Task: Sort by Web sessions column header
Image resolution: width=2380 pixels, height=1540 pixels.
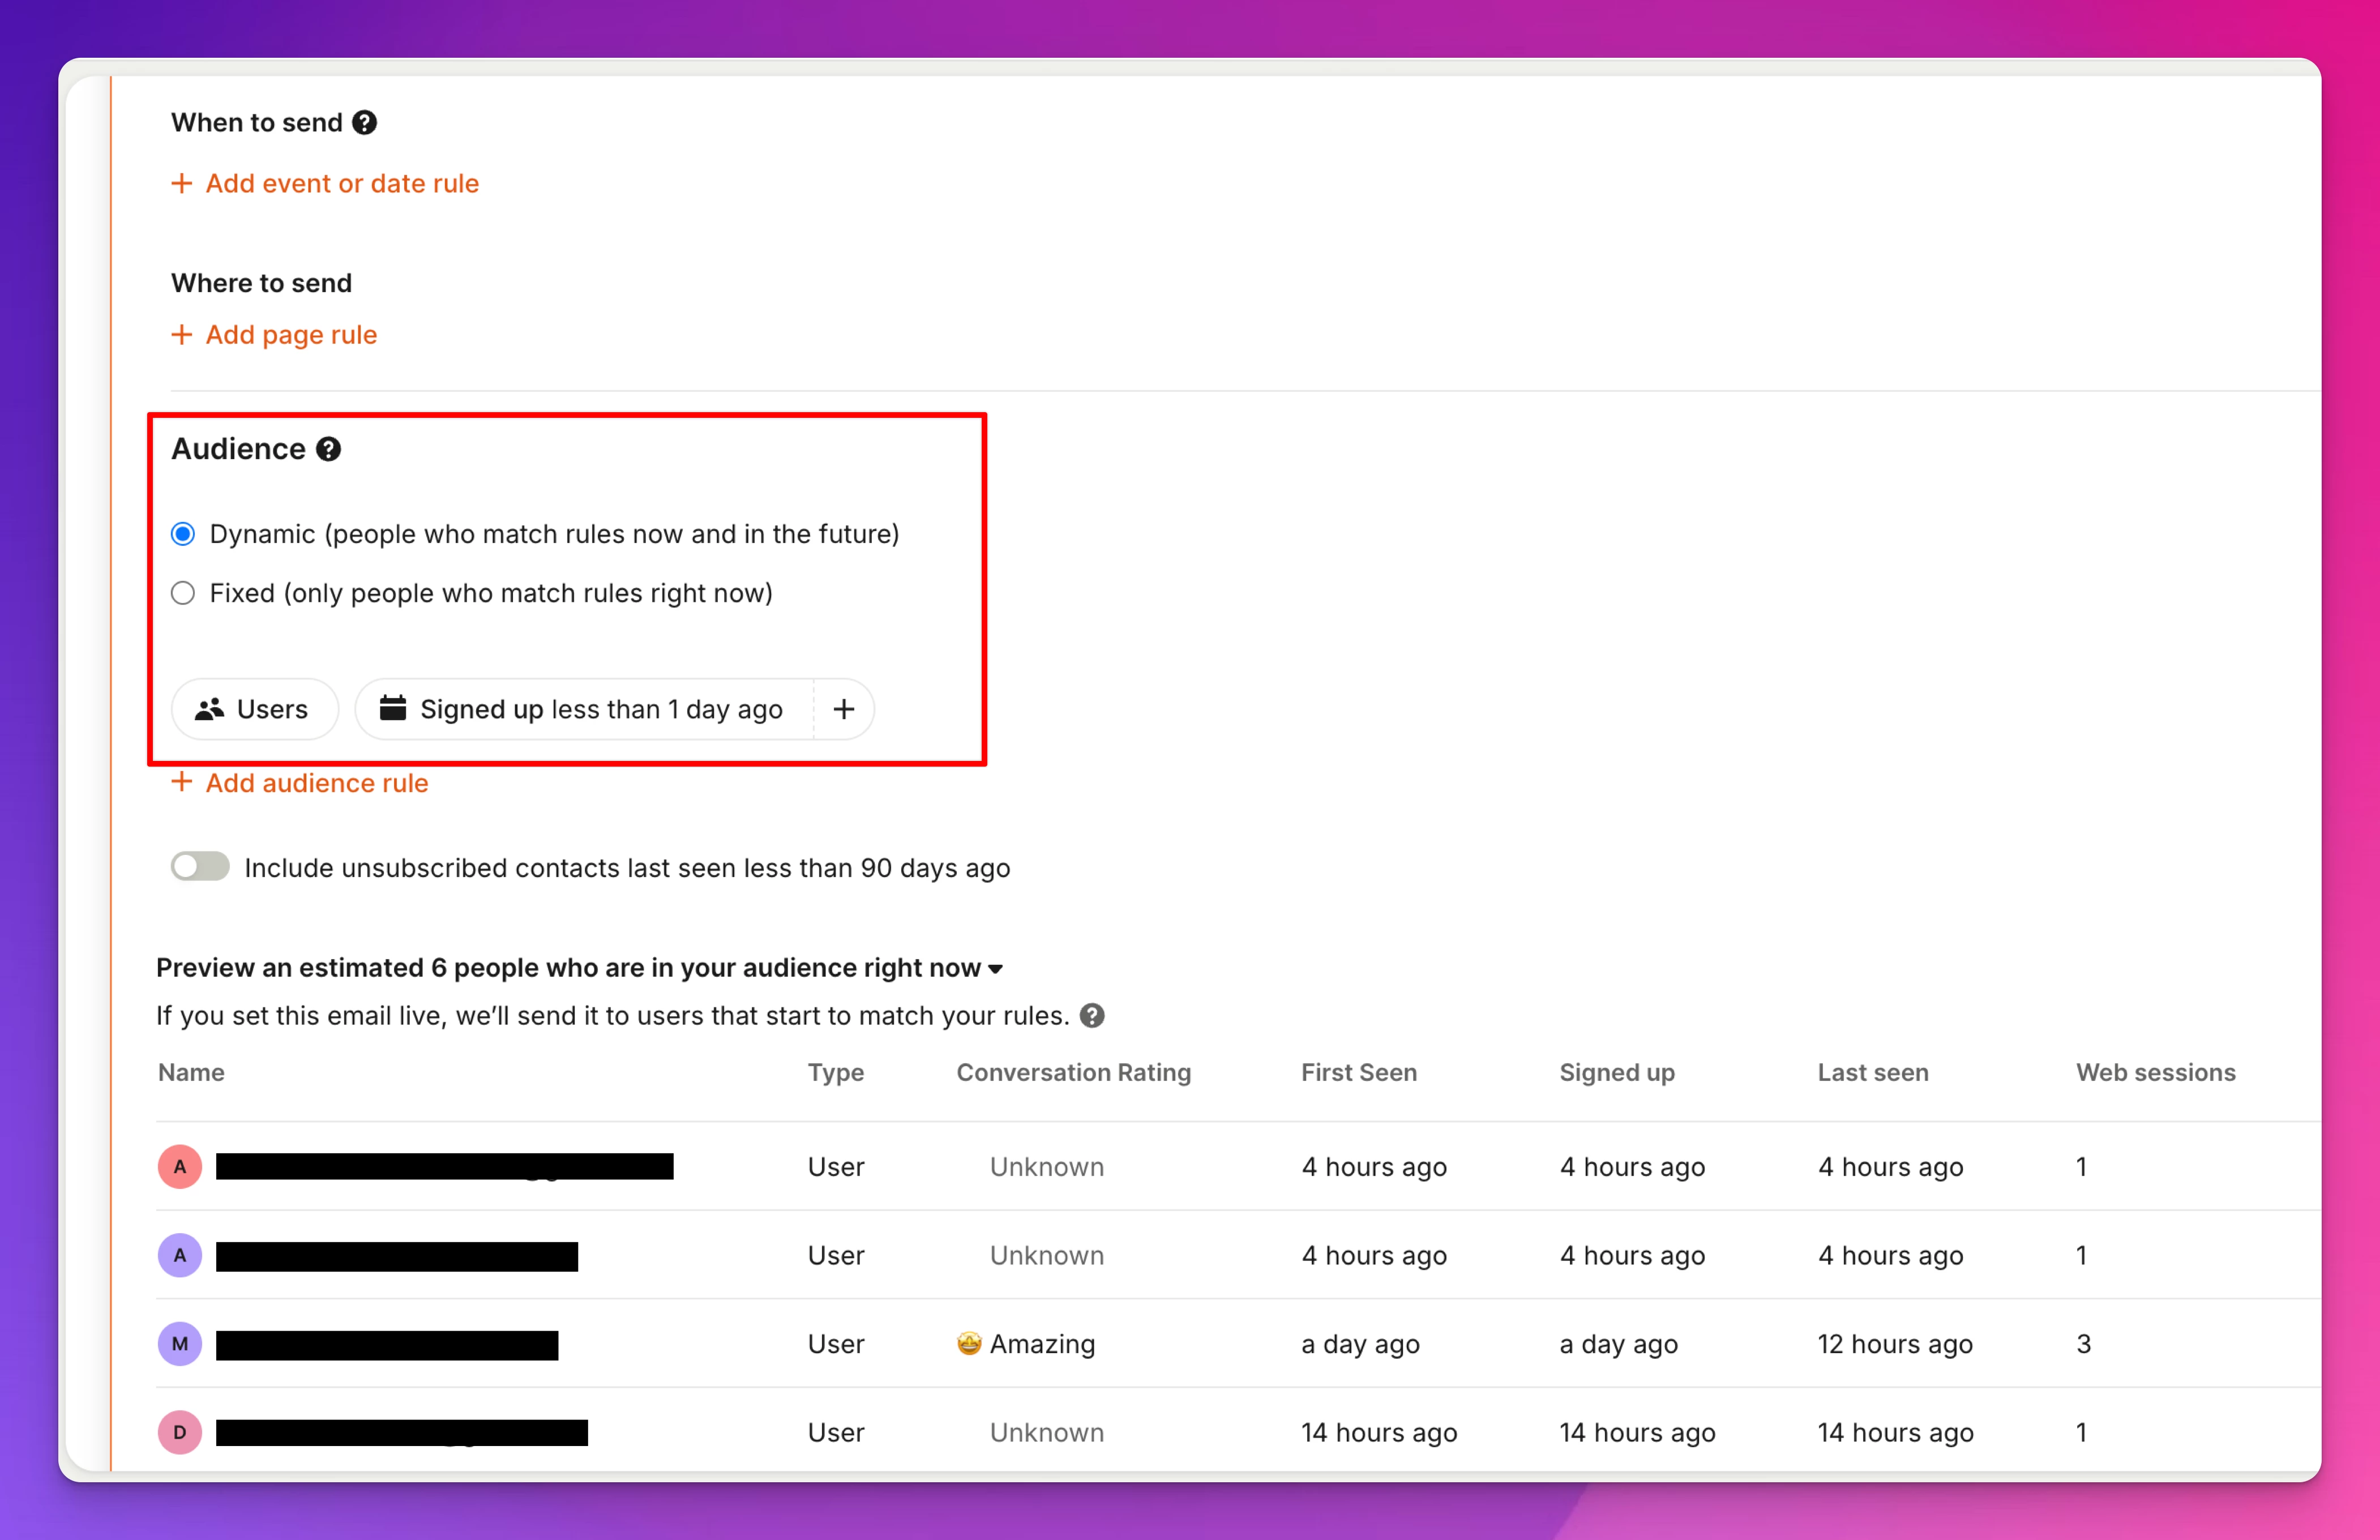Action: point(2156,1072)
